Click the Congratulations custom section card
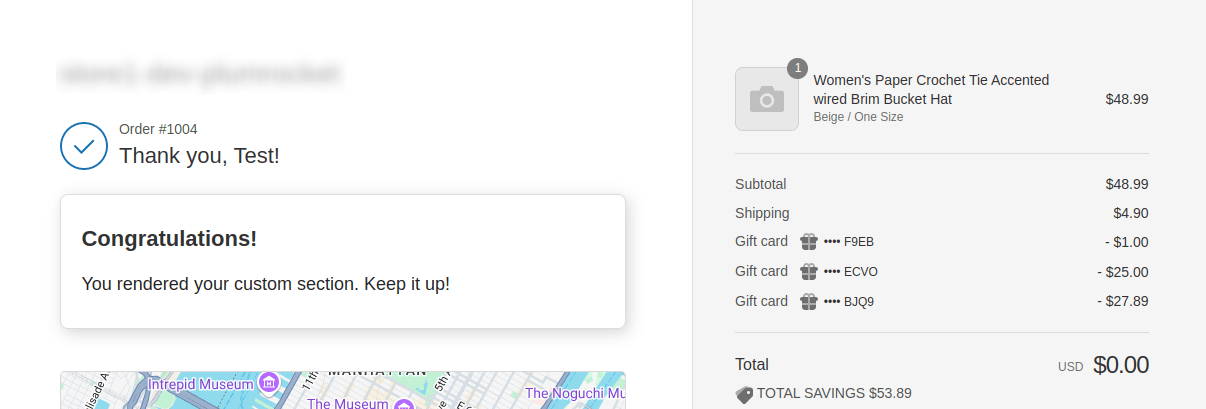This screenshot has height=409, width=1206. [x=343, y=261]
